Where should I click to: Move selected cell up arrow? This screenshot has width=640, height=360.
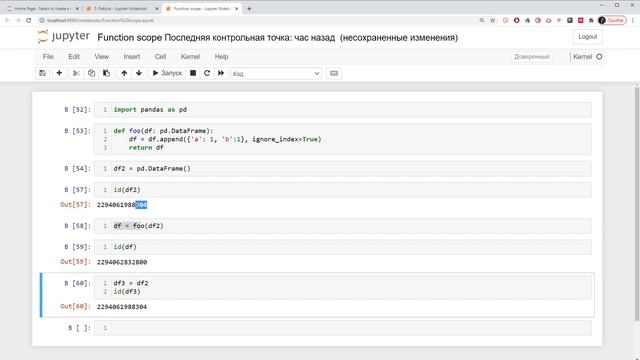124,73
